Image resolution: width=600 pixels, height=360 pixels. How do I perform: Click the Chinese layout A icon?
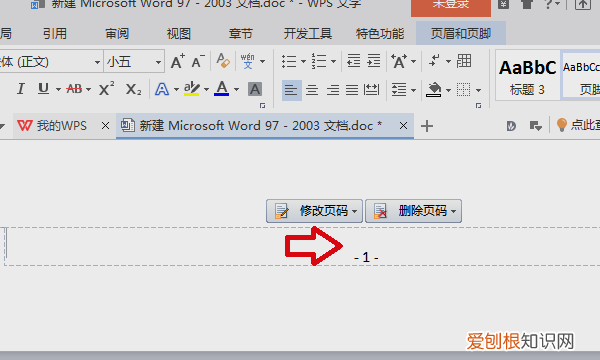click(399, 61)
